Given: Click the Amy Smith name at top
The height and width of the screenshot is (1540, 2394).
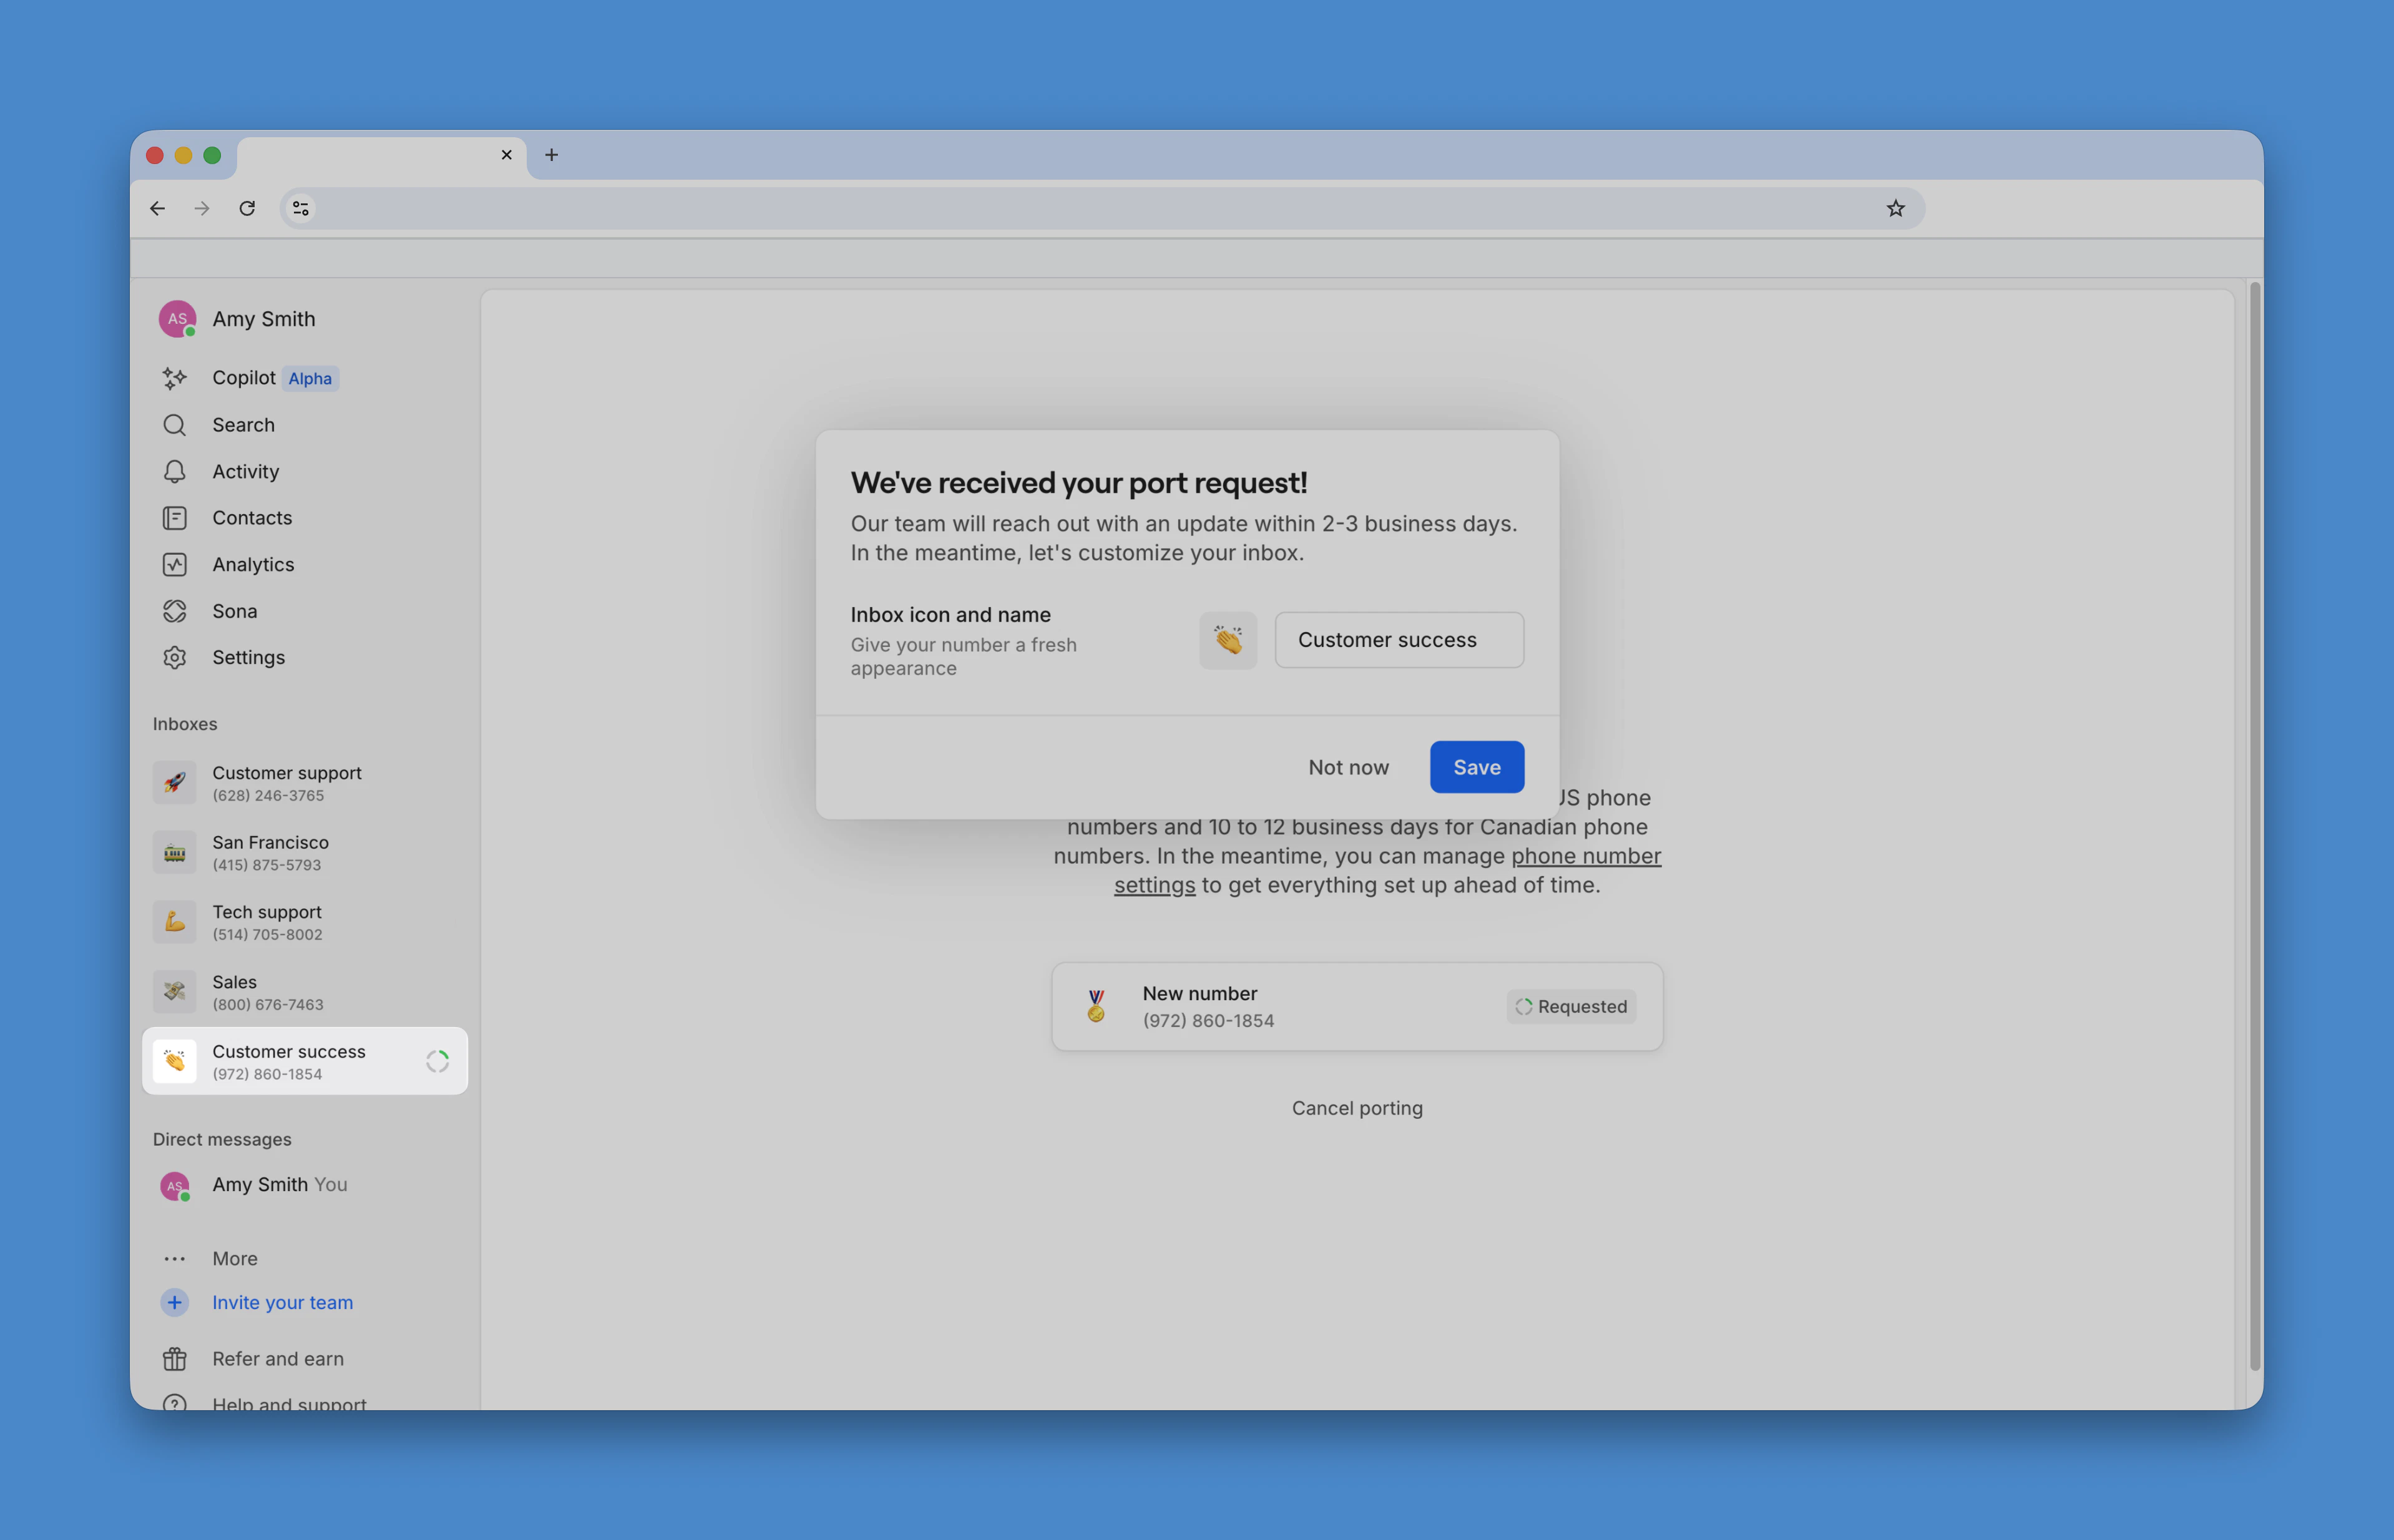Looking at the screenshot, I should pos(264,319).
